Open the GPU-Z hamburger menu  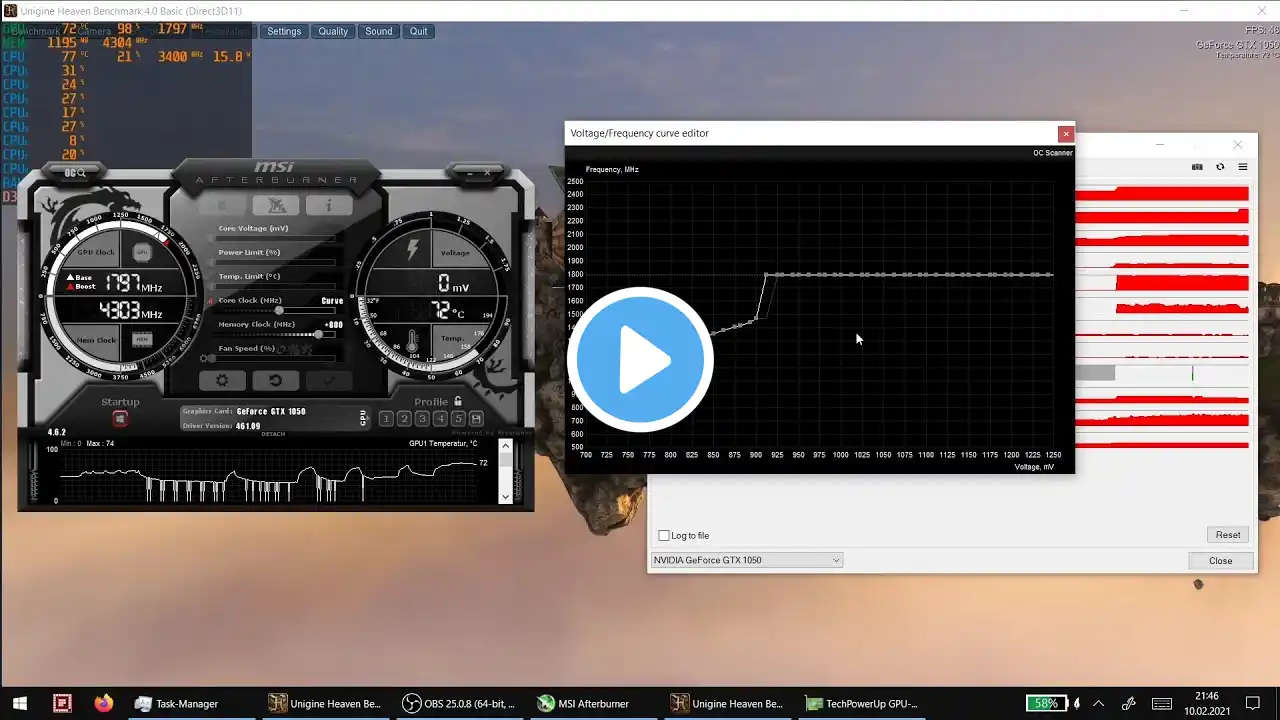[x=1243, y=167]
